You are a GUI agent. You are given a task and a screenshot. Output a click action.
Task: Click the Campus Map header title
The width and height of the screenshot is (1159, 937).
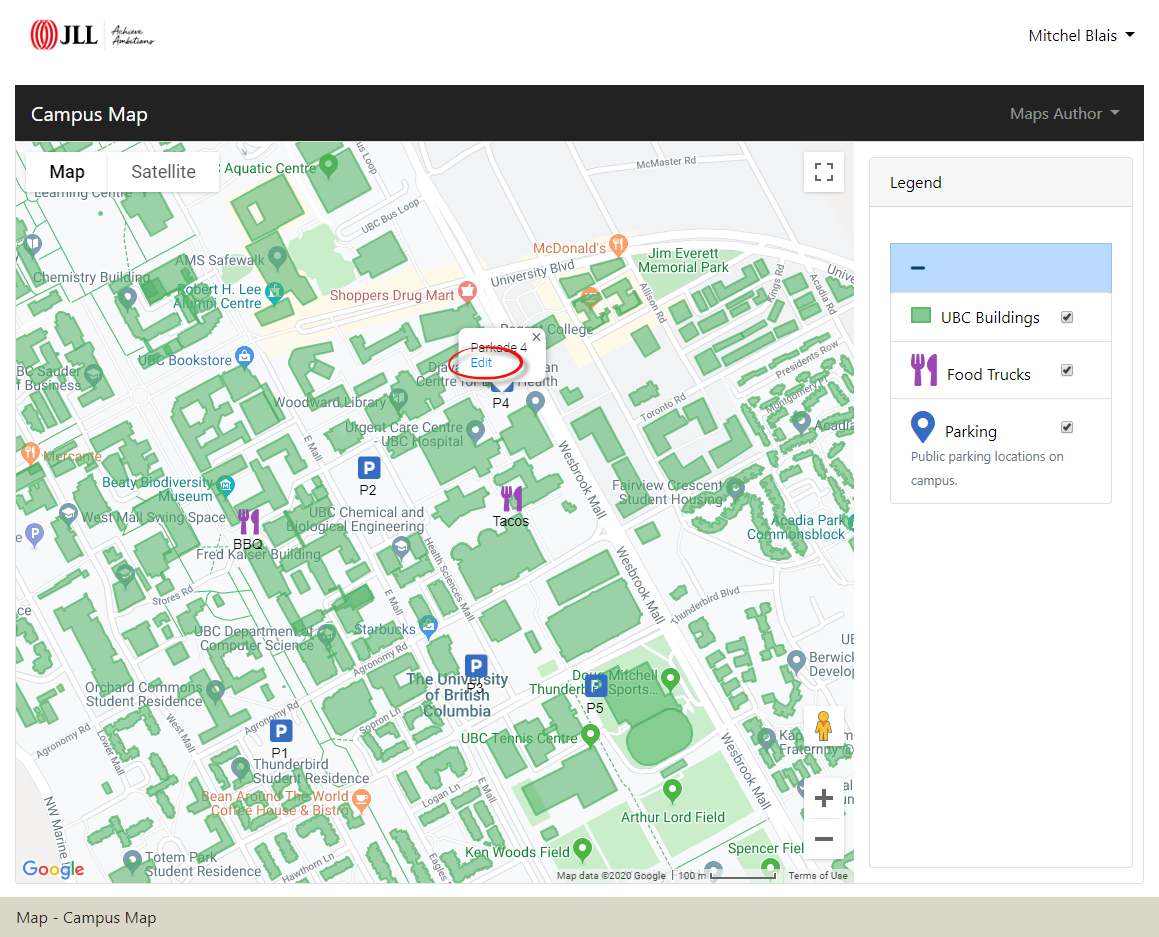(89, 115)
